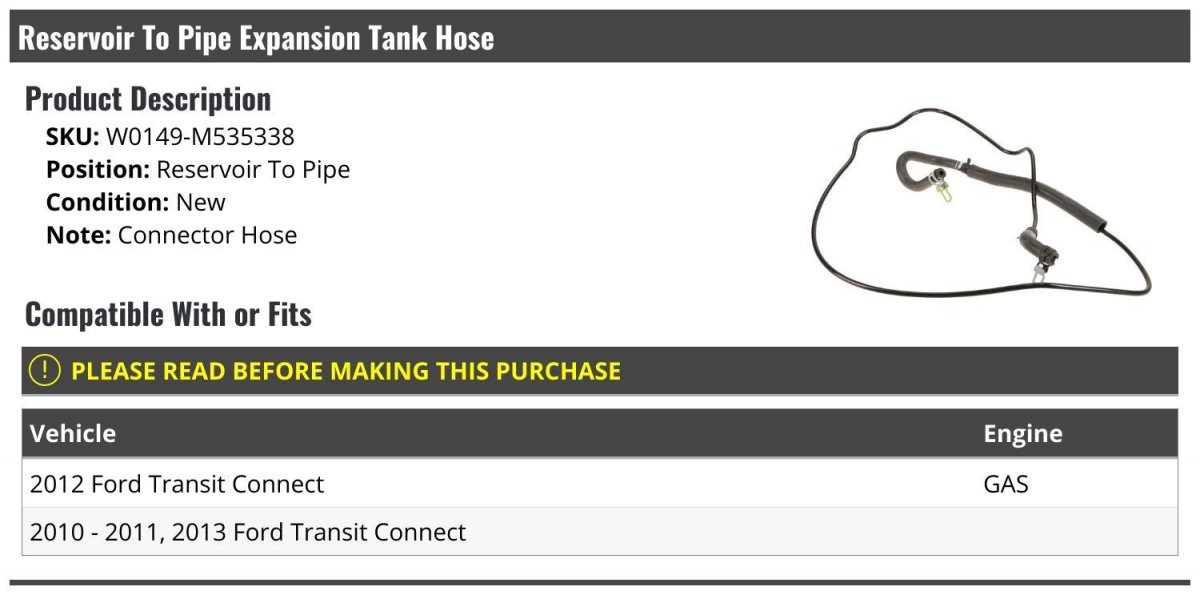Select the Reservoir To Pipe Expansion Tank Hose title
The image size is (1200, 595).
click(x=256, y=38)
